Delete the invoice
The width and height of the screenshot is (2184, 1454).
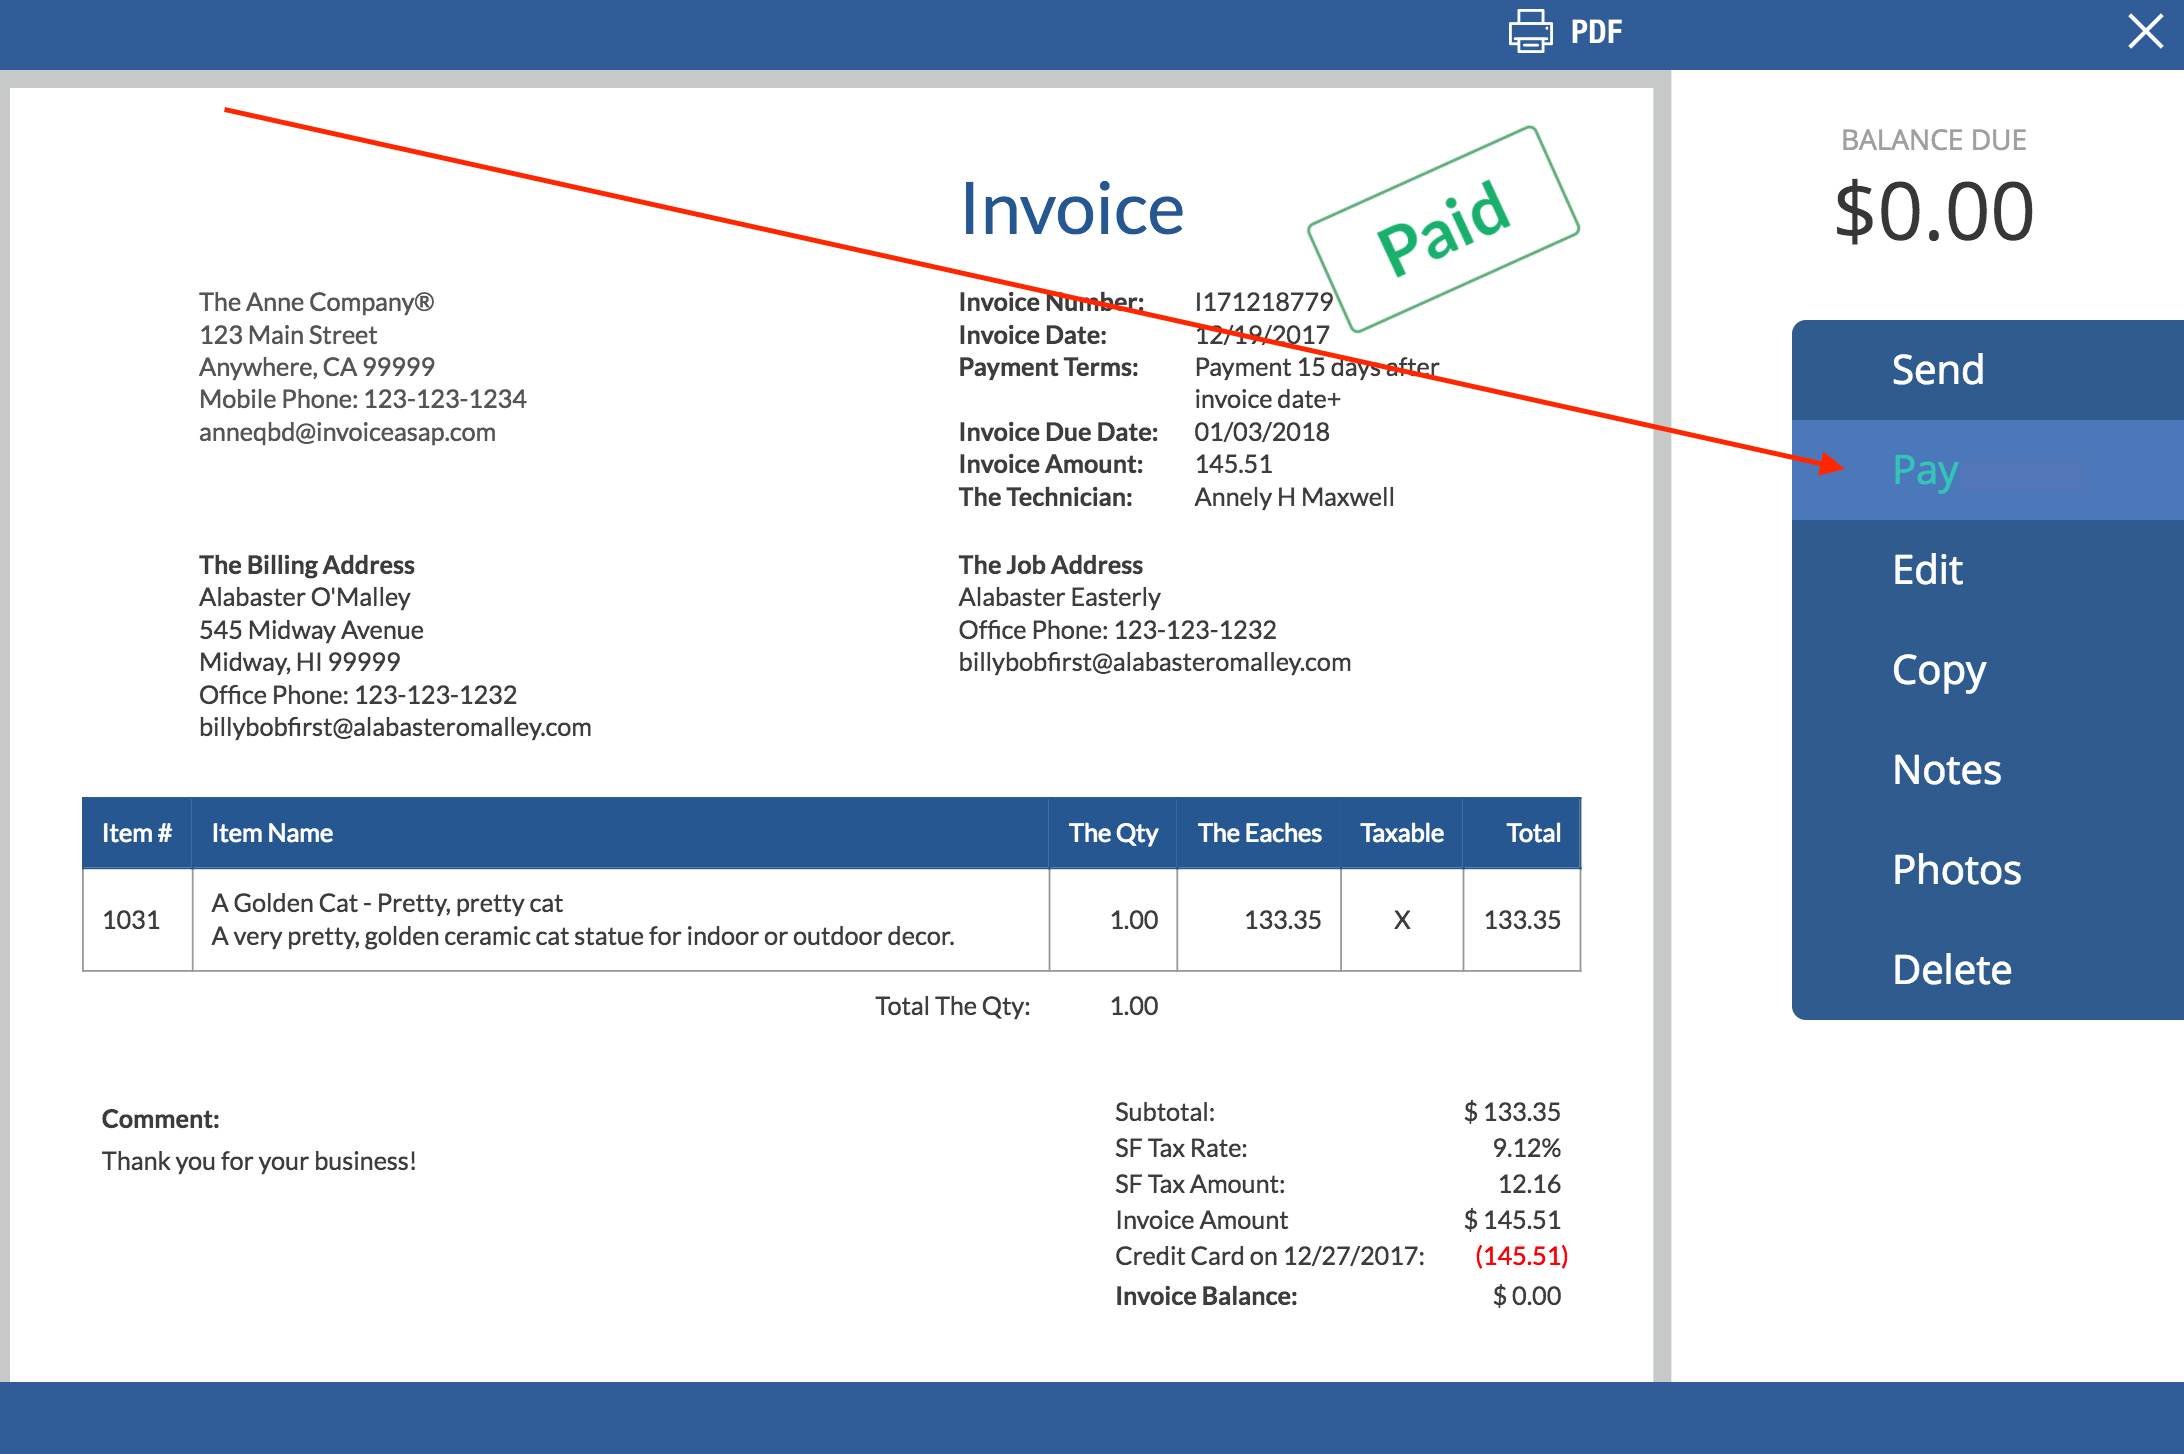click(1951, 968)
